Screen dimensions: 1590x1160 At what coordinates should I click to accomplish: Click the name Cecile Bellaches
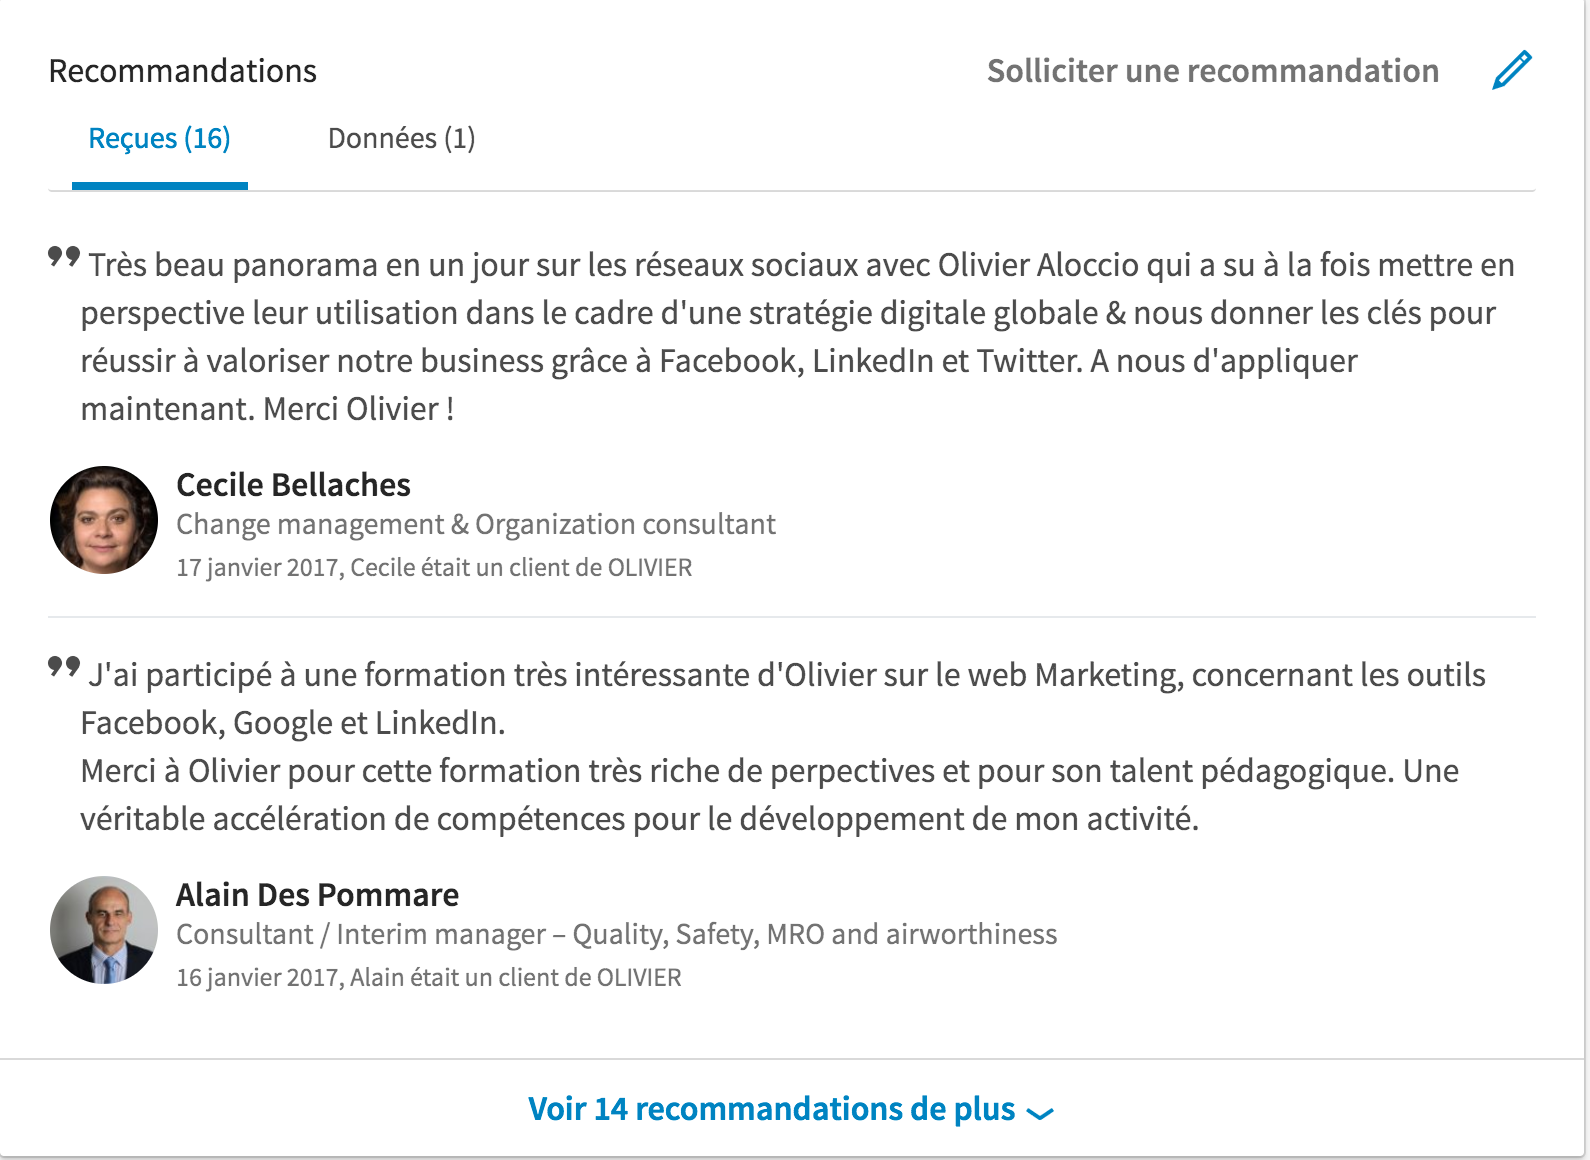(x=293, y=485)
